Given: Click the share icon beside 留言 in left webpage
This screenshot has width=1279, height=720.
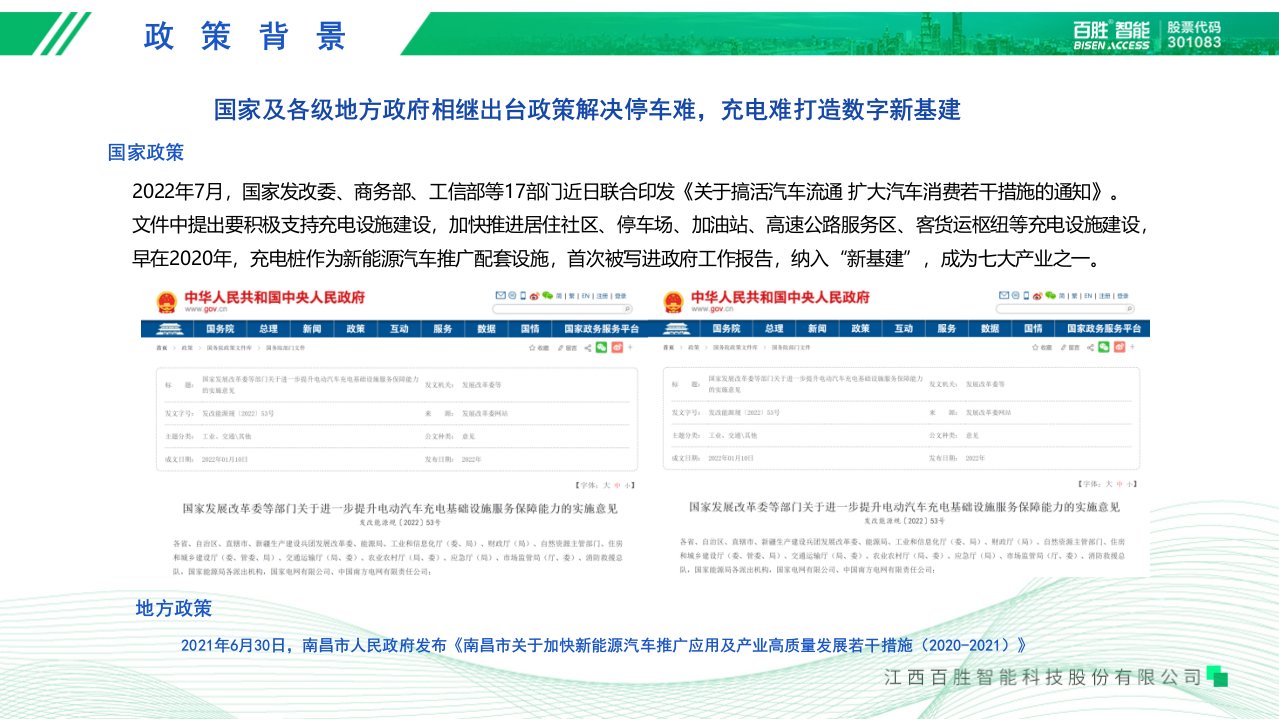Looking at the screenshot, I should pos(586,347).
